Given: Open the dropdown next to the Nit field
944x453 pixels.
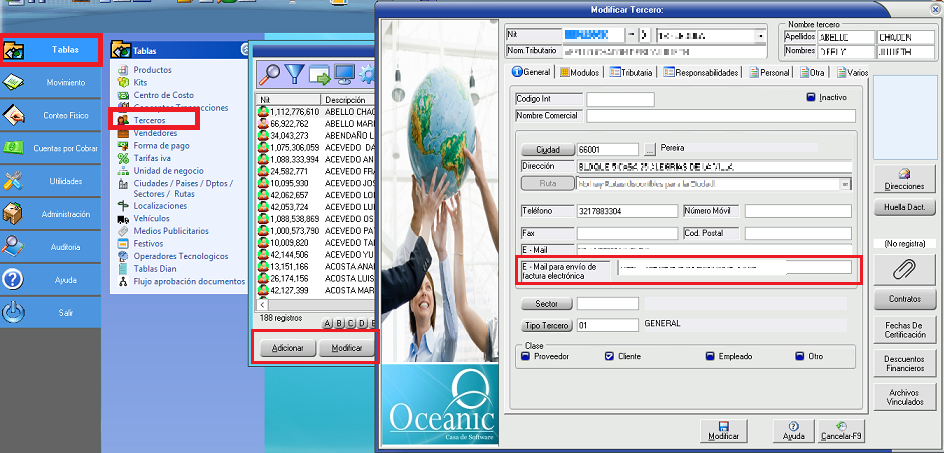Looking at the screenshot, I should pos(630,35).
